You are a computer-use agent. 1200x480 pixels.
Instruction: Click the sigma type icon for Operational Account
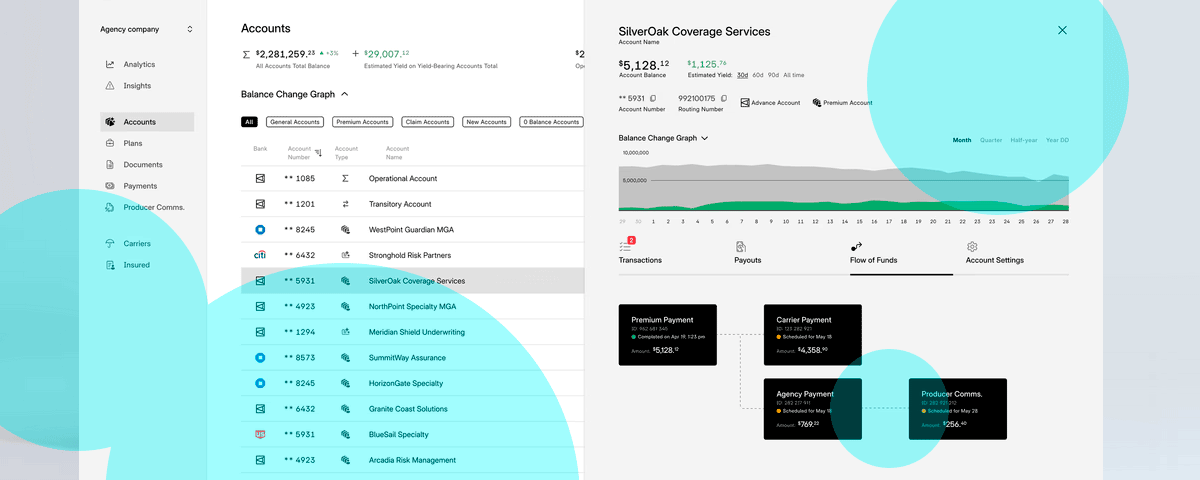tap(345, 178)
